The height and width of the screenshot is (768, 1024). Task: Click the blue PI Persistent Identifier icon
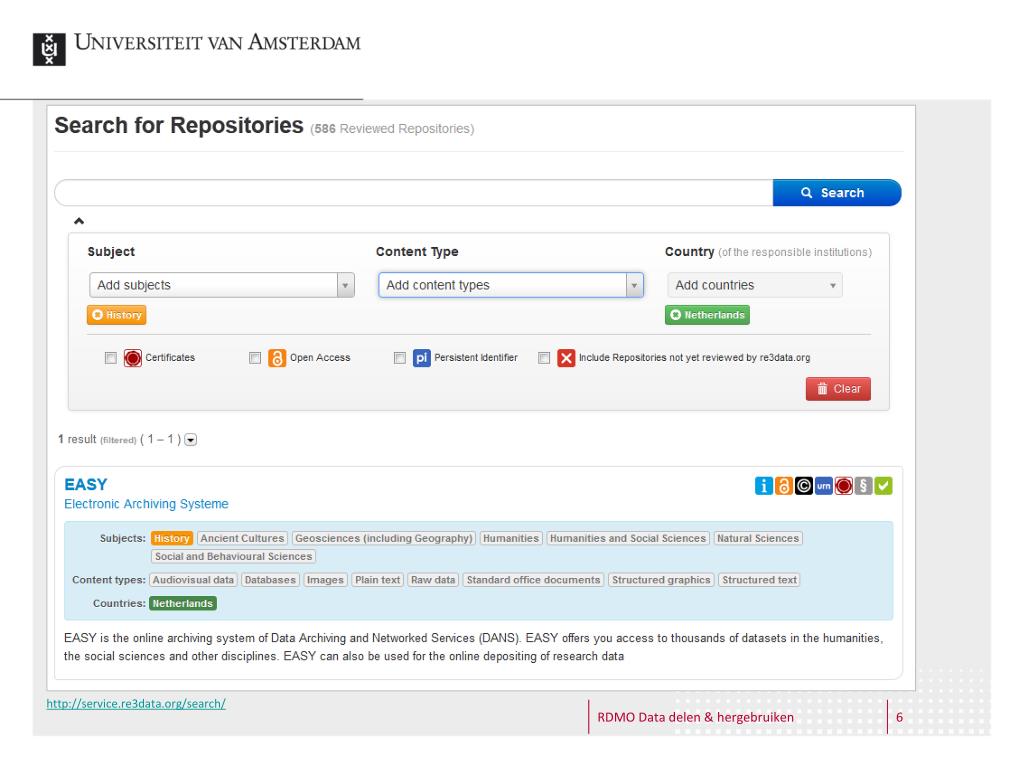pyautogui.click(x=422, y=358)
